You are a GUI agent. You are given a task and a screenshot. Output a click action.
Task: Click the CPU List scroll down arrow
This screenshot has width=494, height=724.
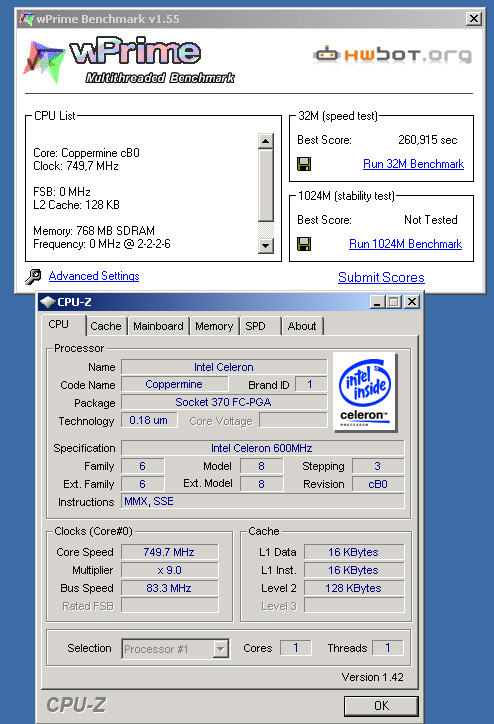pyautogui.click(x=265, y=246)
